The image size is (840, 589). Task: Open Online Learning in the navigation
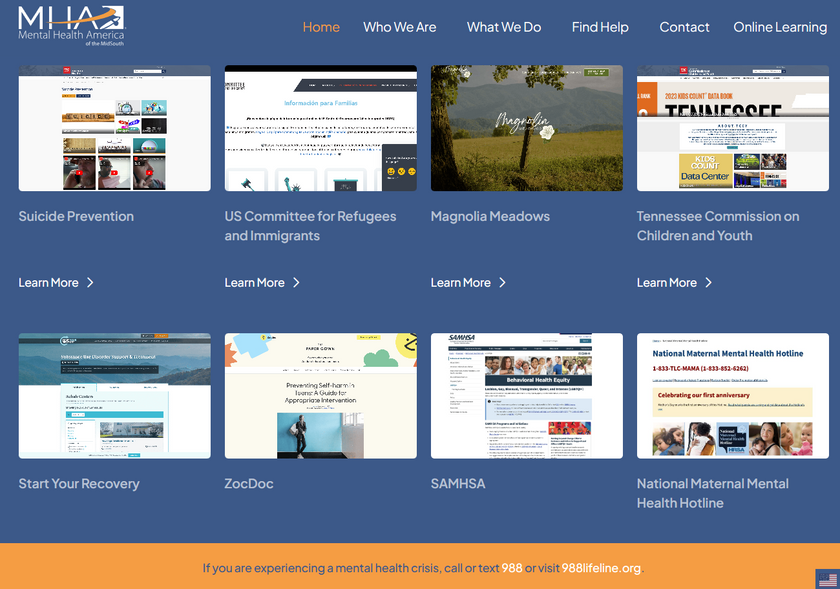pos(780,27)
